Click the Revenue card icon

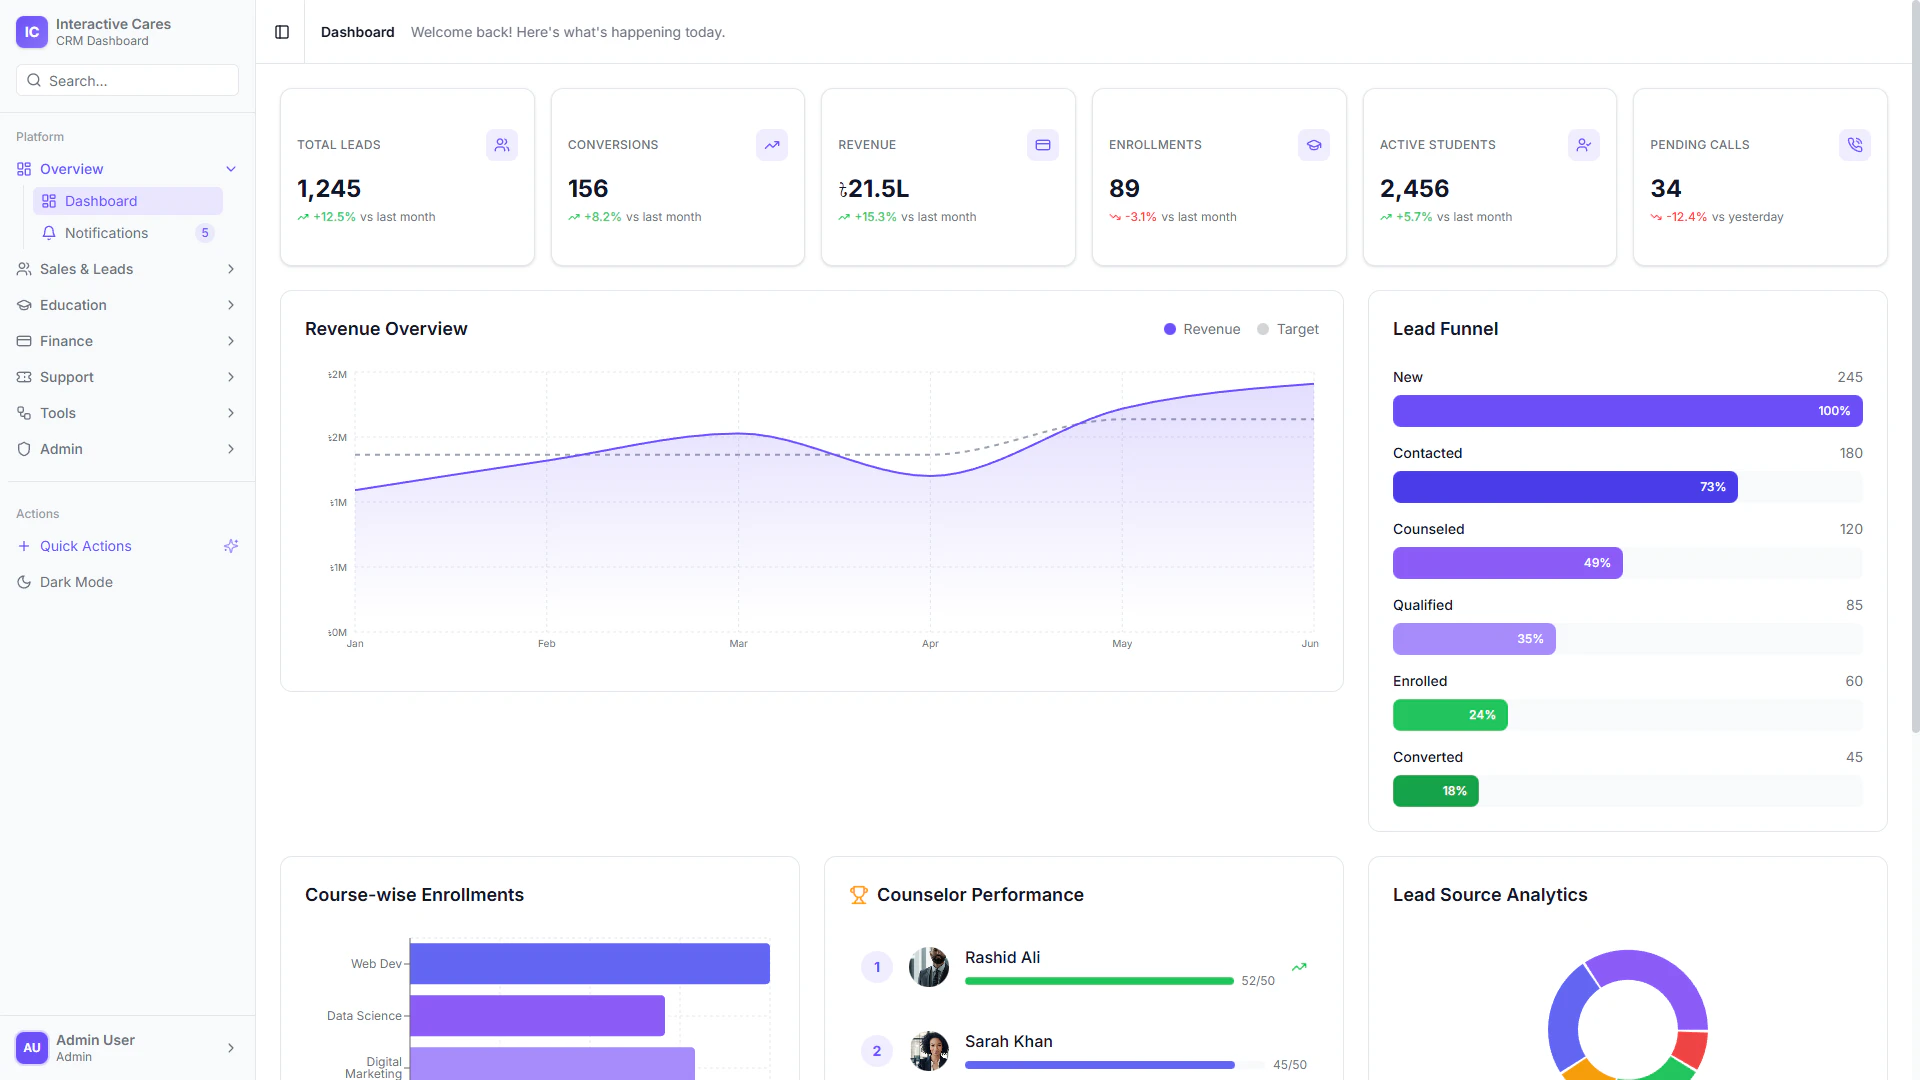1043,145
